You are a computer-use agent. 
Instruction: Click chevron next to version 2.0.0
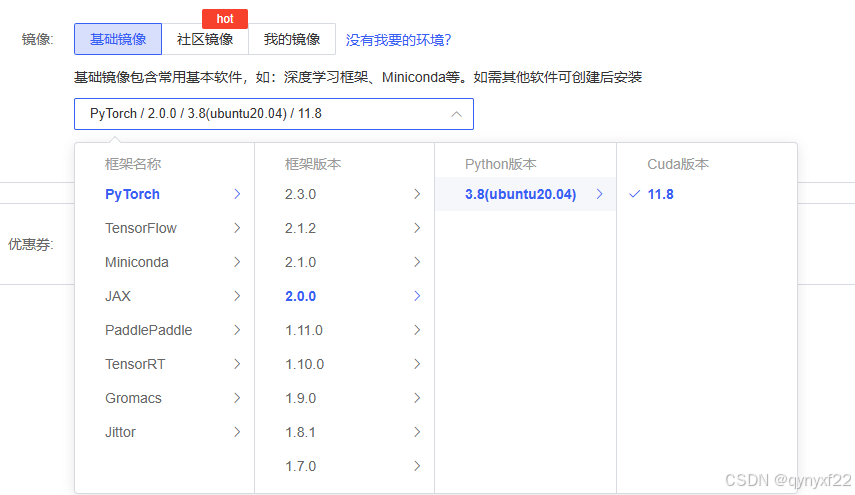[x=417, y=296]
